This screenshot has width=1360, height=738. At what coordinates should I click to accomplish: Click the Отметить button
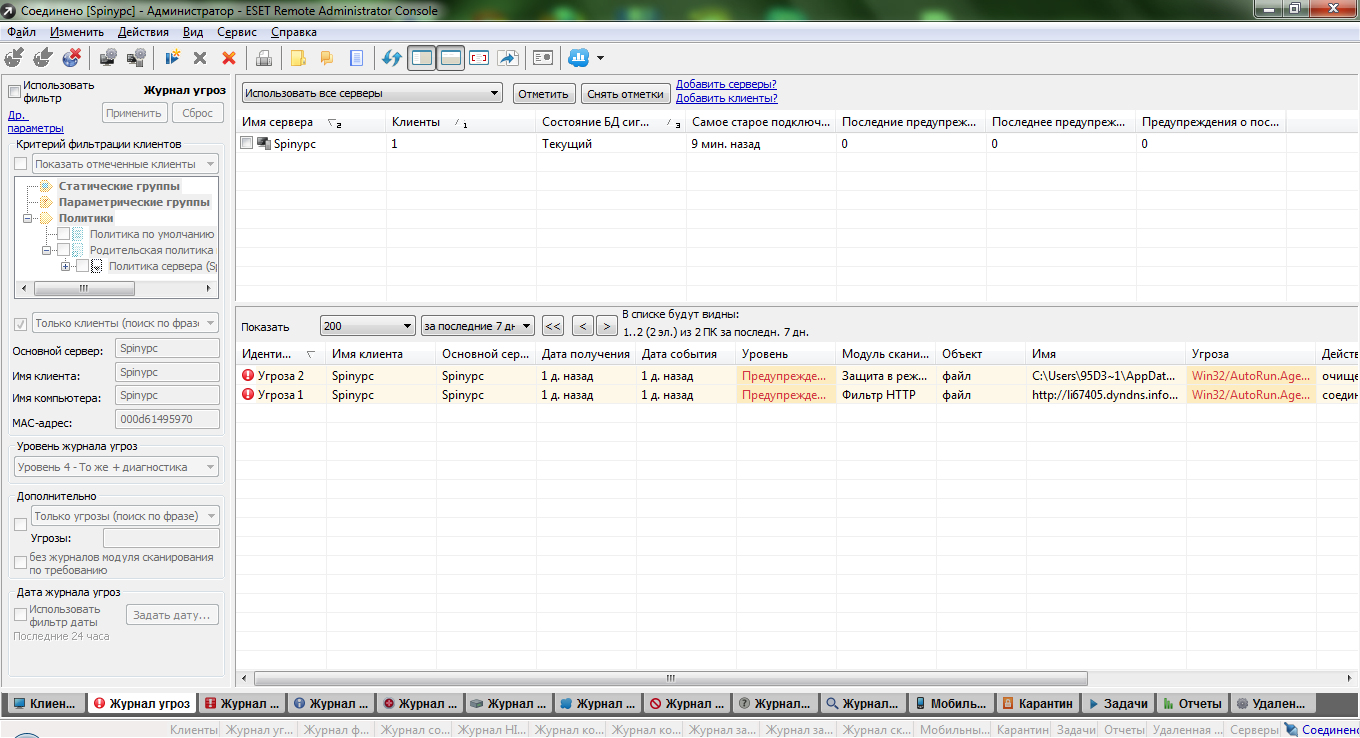pos(543,94)
